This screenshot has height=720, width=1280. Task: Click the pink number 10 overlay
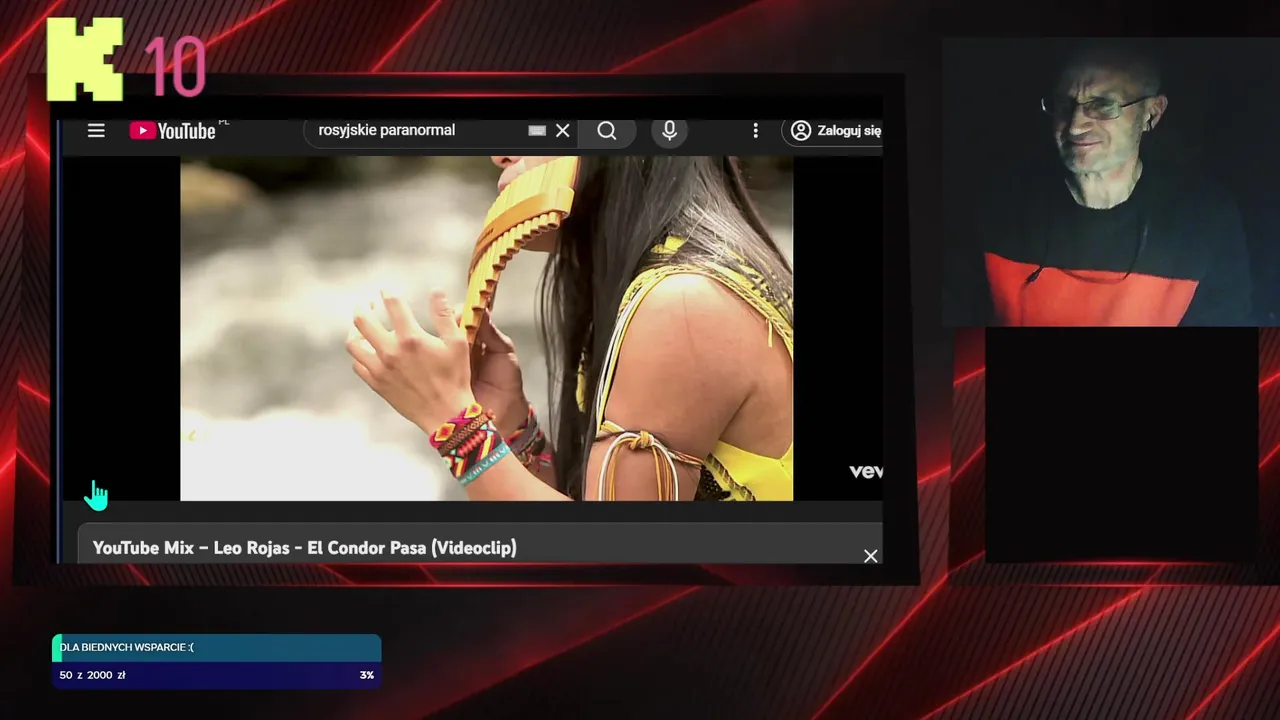point(175,68)
